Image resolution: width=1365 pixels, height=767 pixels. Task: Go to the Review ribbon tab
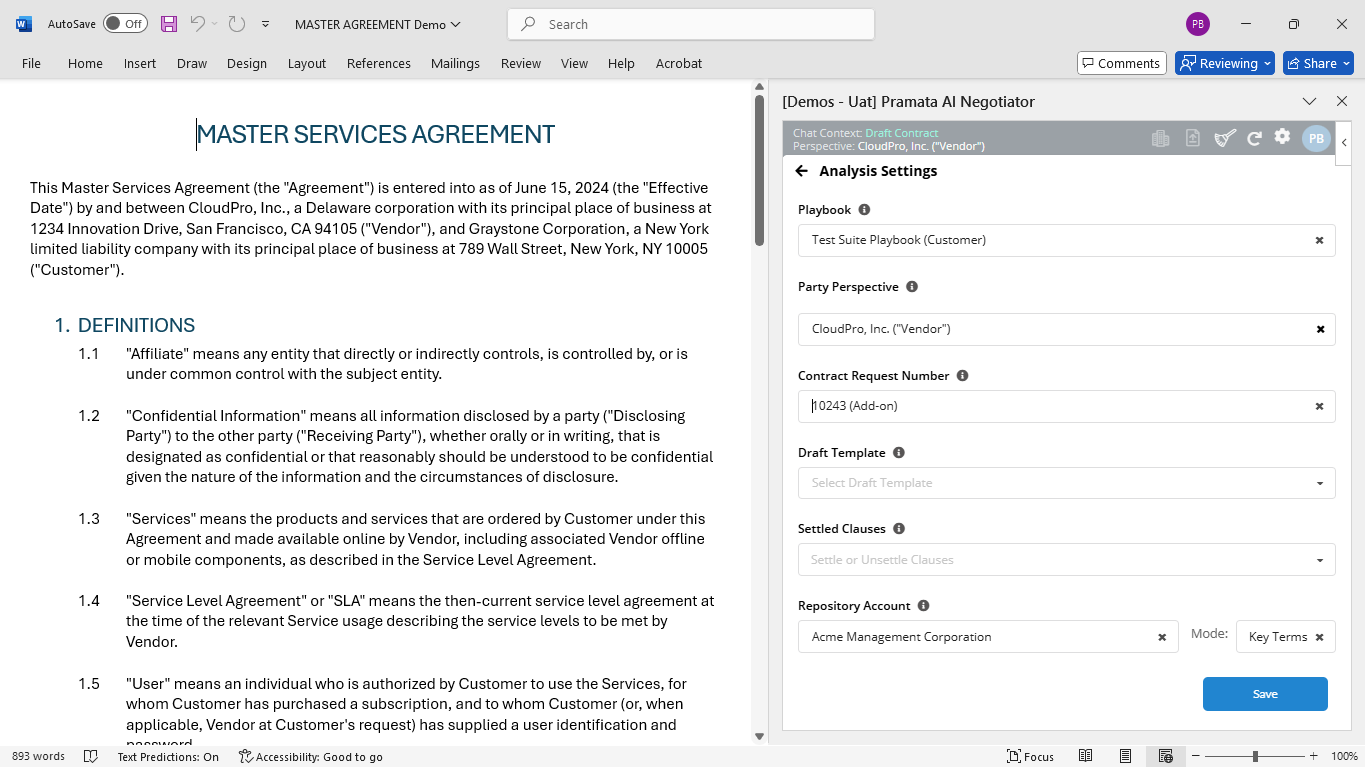click(x=521, y=63)
